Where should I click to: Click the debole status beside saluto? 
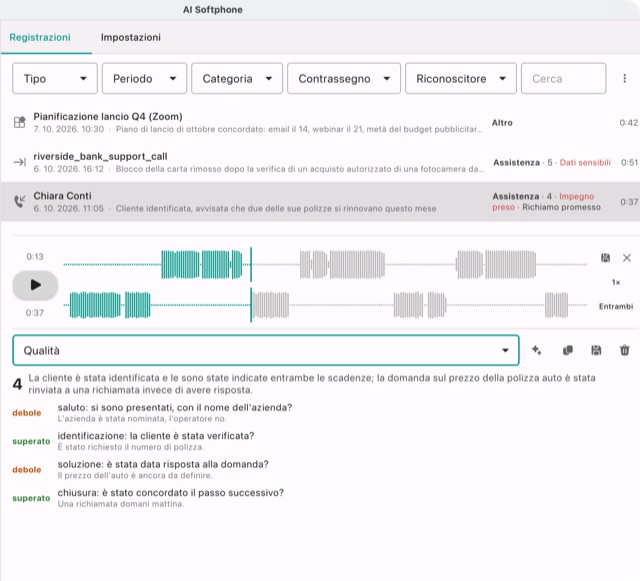click(27, 413)
